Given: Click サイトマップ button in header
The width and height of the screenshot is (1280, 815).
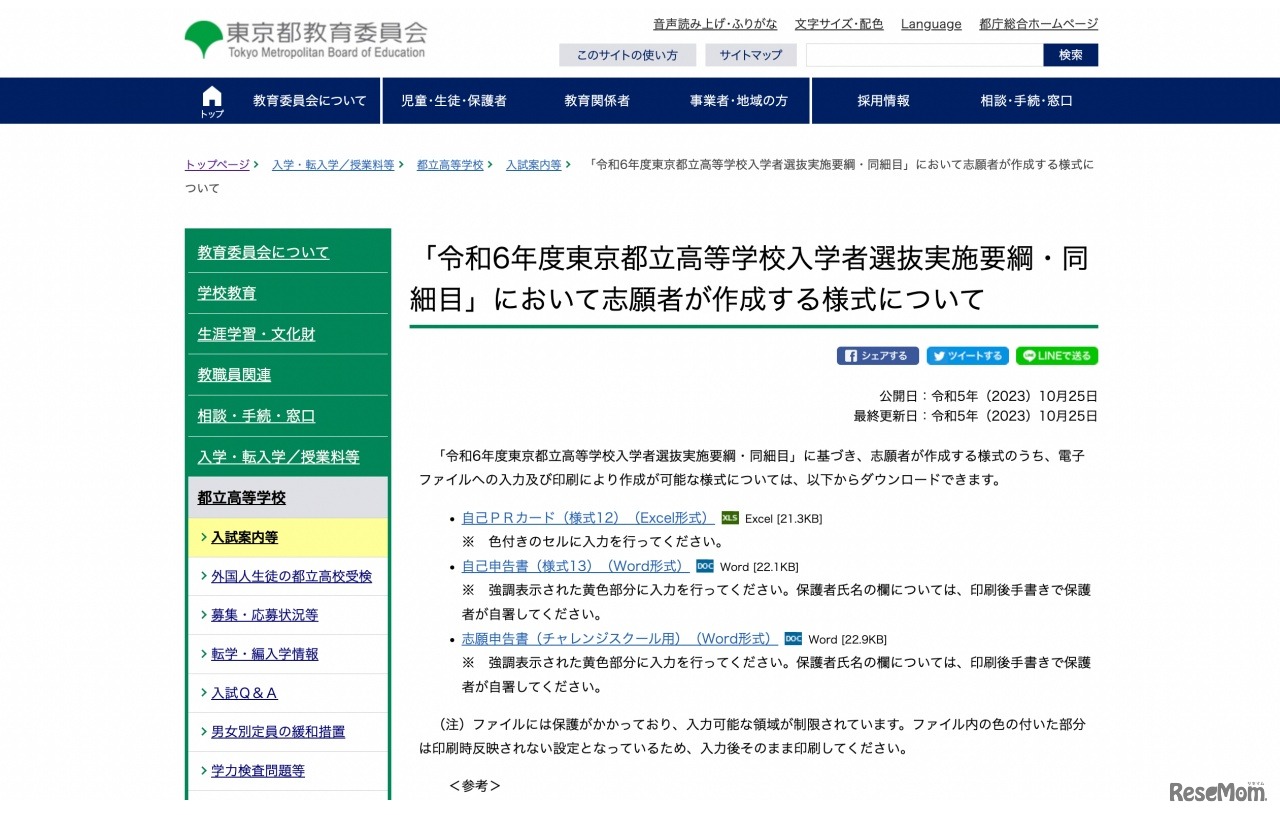Looking at the screenshot, I should pyautogui.click(x=750, y=55).
